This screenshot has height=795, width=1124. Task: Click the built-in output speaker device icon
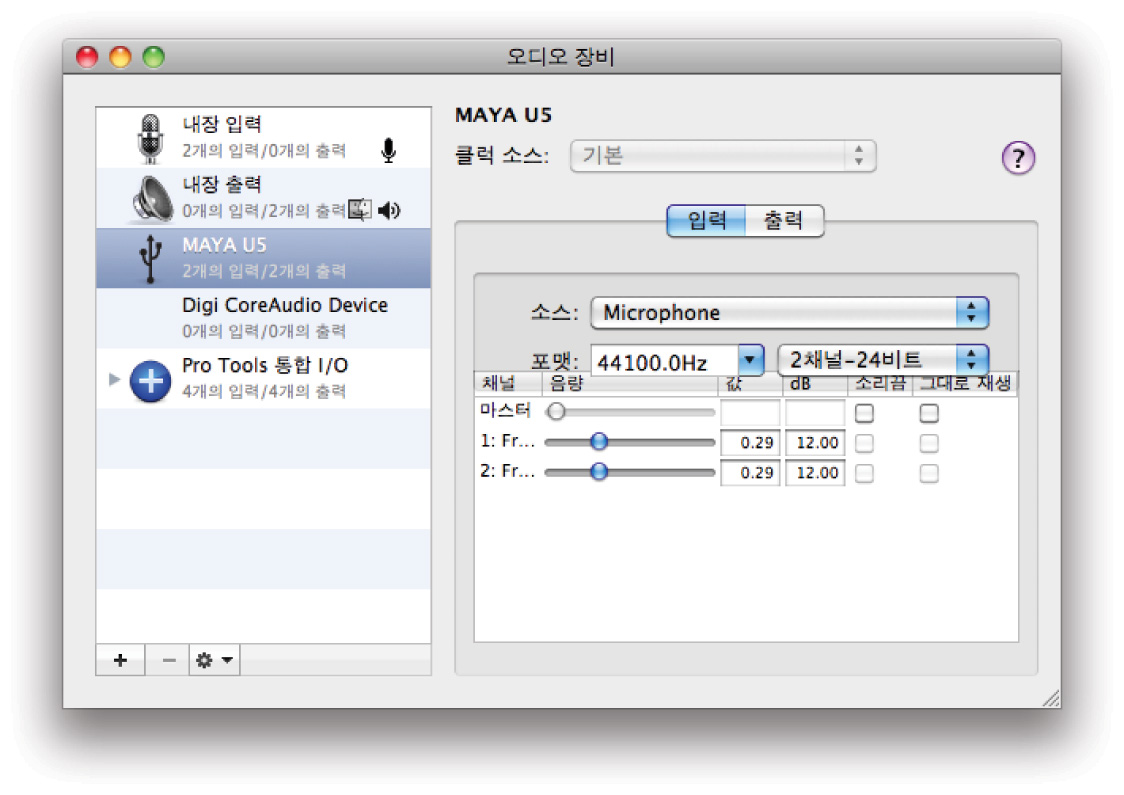click(153, 199)
